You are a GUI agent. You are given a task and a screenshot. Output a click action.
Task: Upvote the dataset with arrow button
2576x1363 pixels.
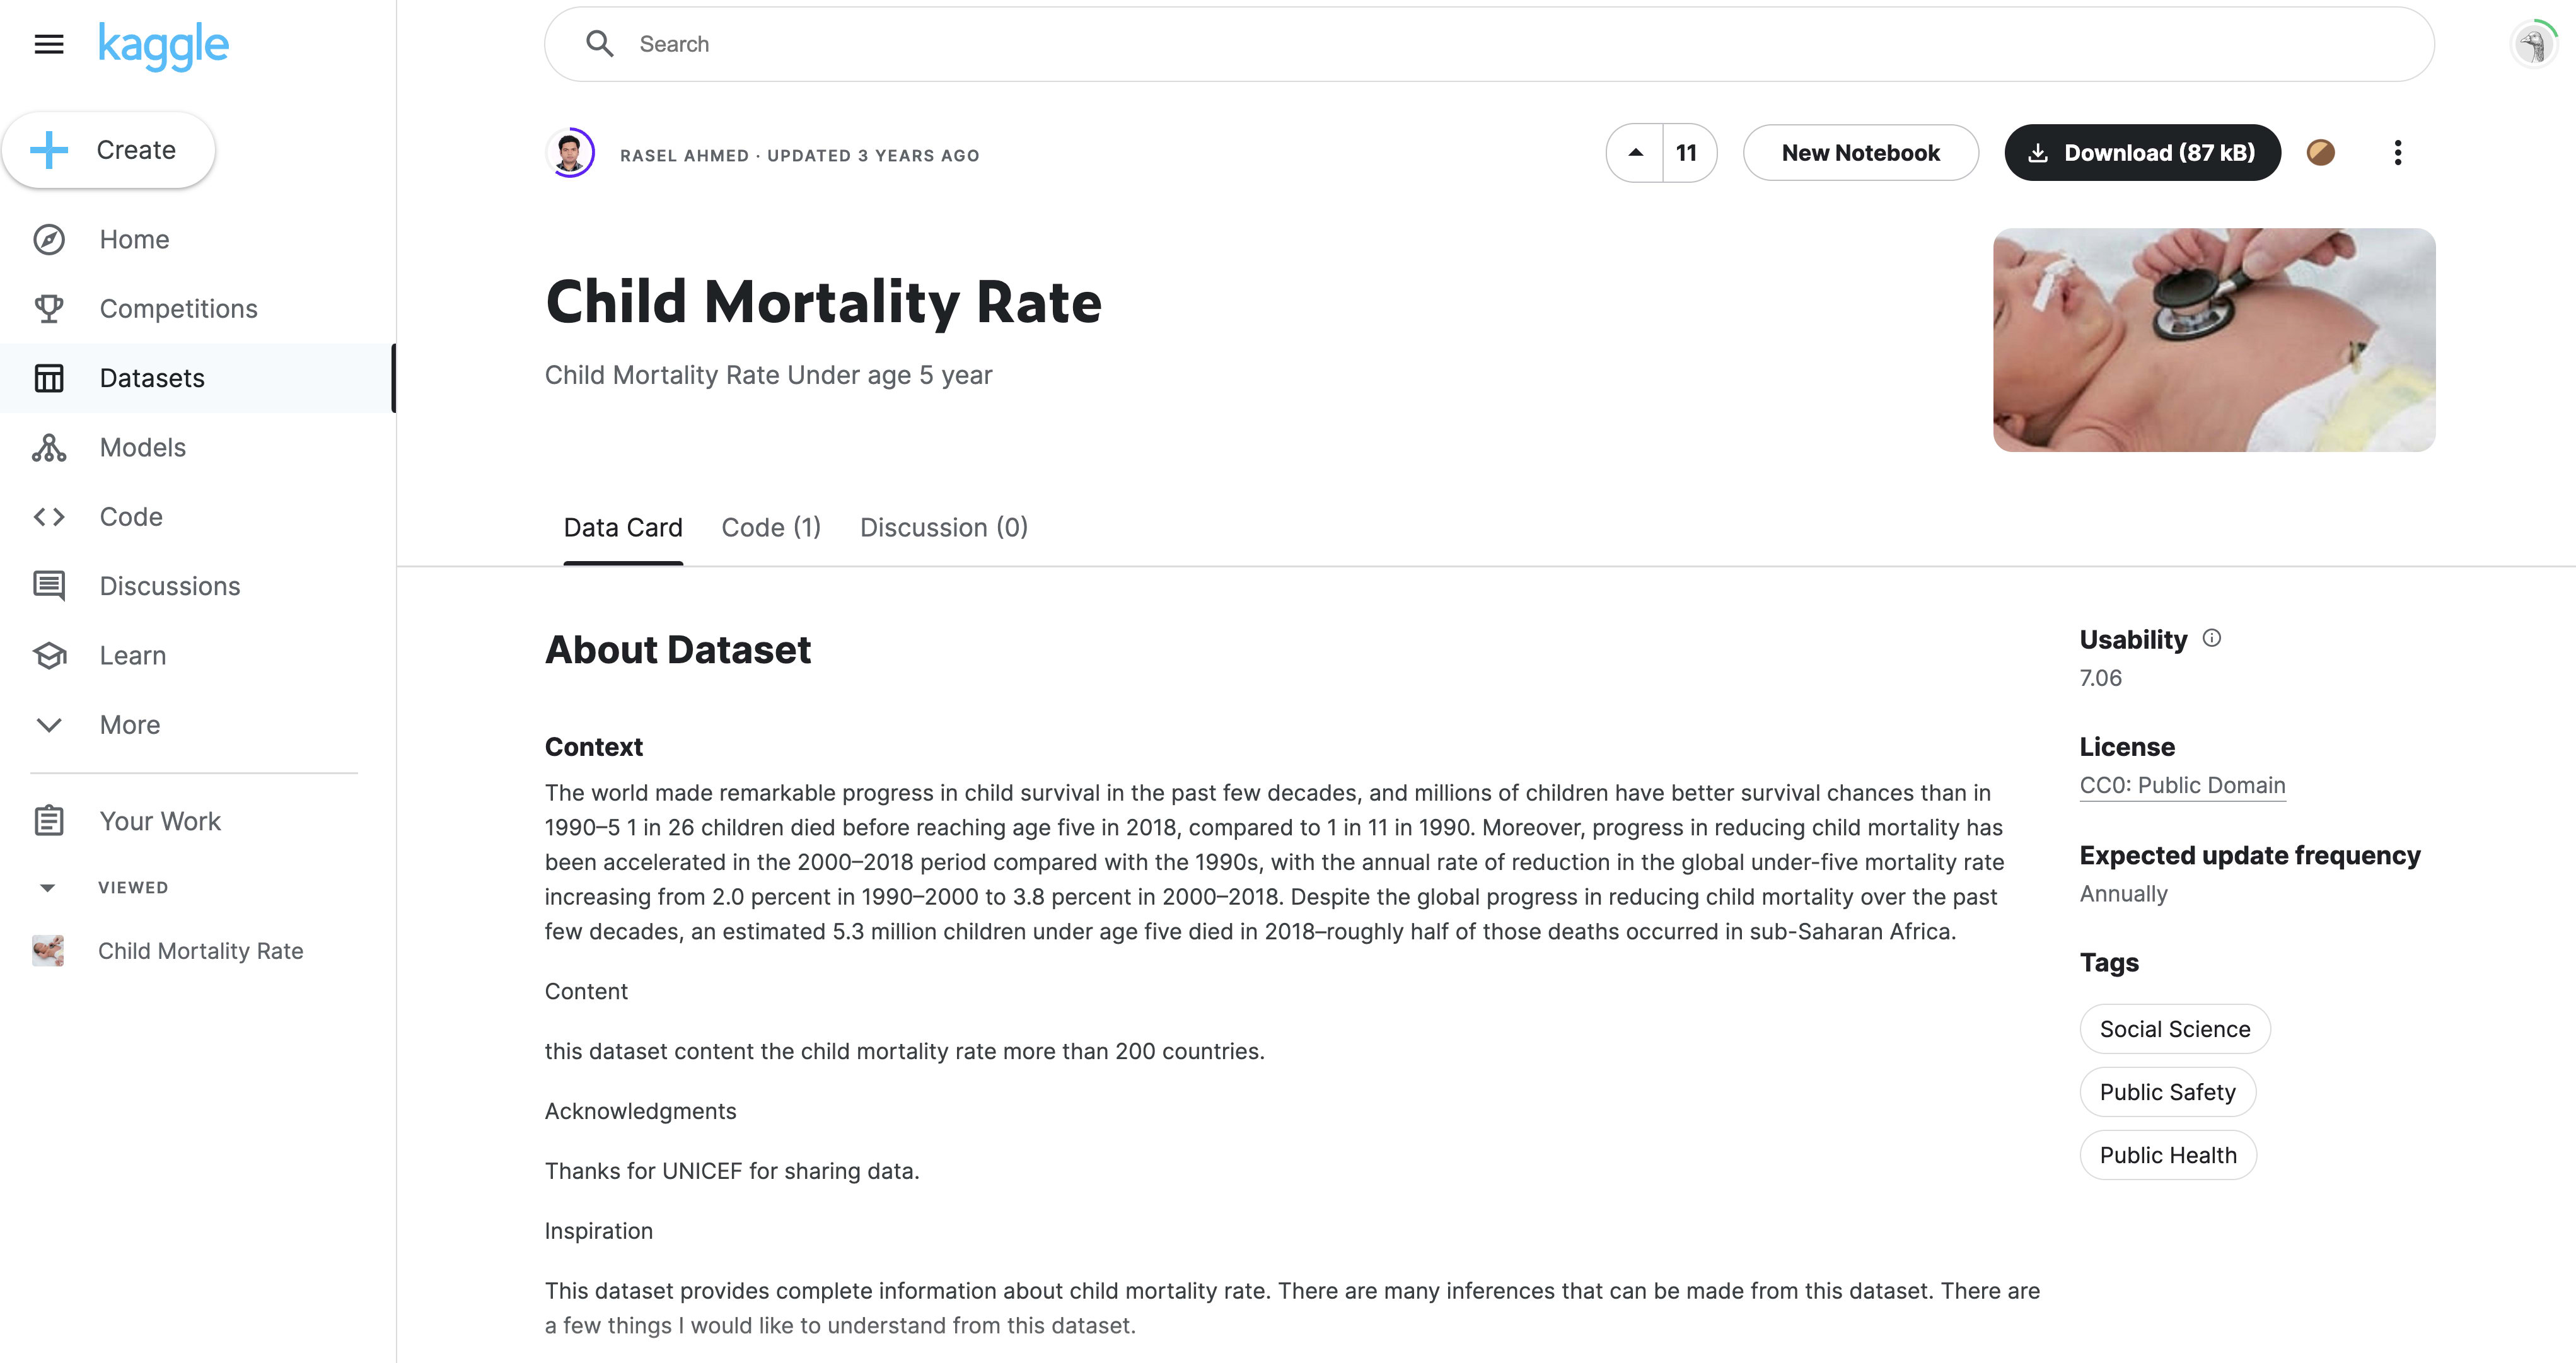pos(1635,153)
